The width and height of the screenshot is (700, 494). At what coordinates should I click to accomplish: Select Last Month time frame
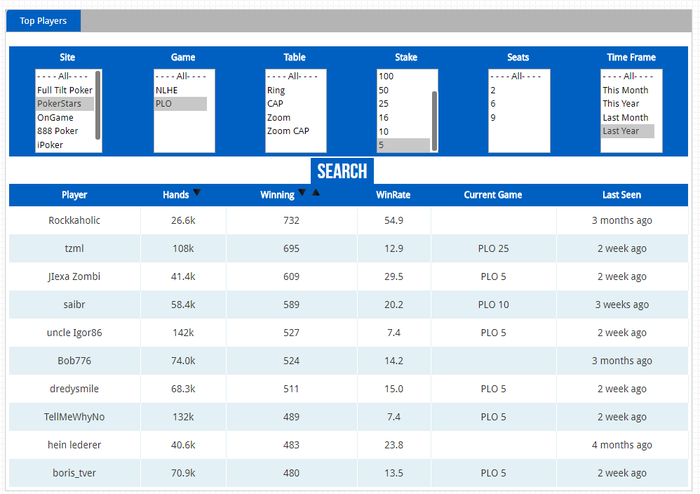click(628, 117)
